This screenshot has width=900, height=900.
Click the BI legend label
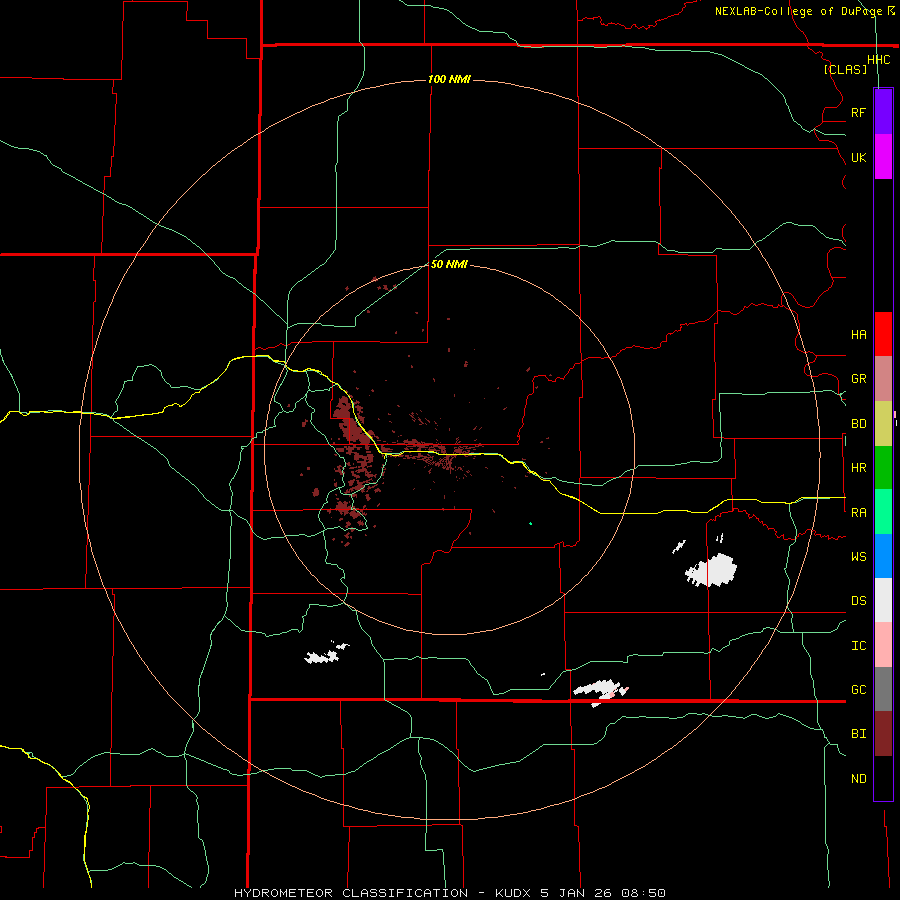coord(858,734)
